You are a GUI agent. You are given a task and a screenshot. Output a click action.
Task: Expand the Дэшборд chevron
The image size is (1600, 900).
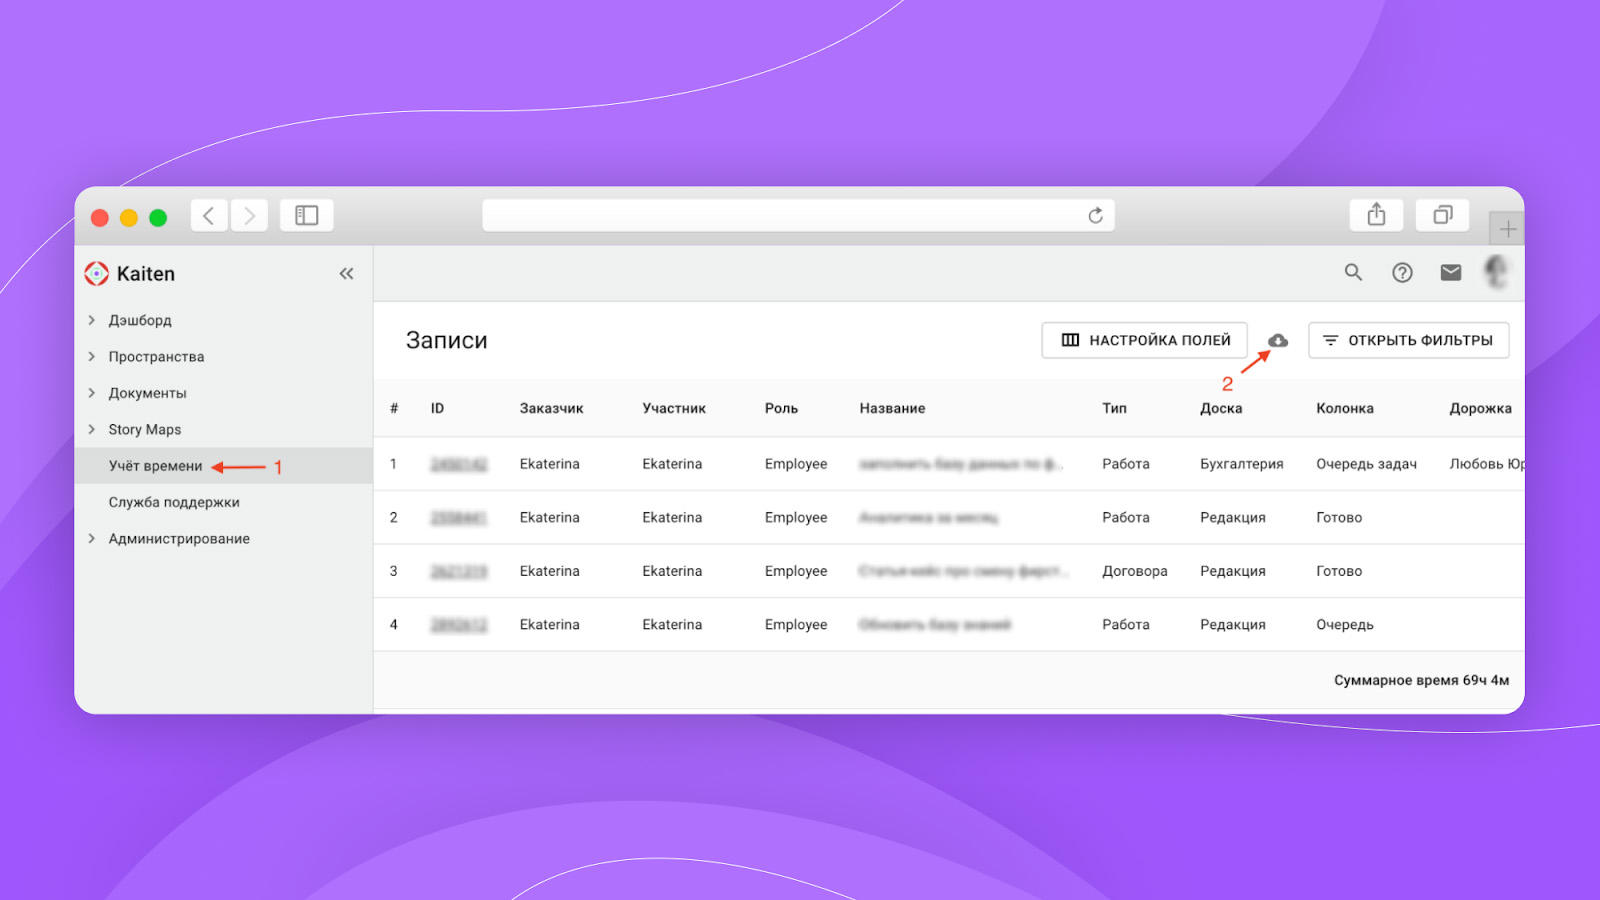pyautogui.click(x=92, y=320)
